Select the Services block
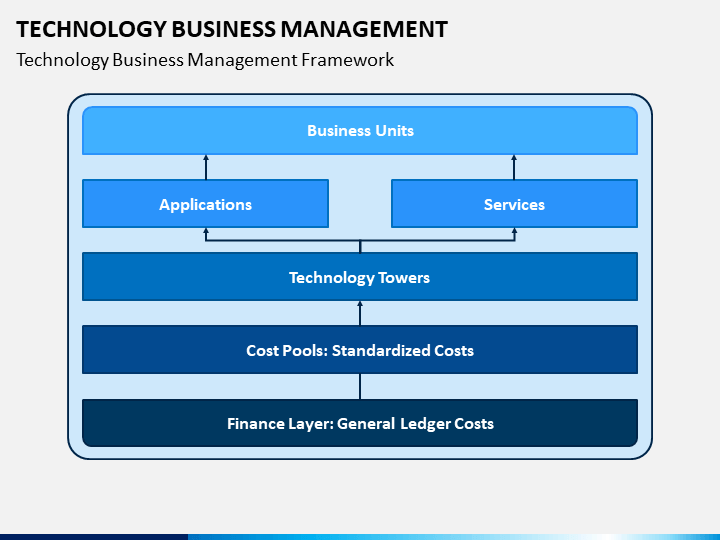This screenshot has width=720, height=540. coord(514,203)
